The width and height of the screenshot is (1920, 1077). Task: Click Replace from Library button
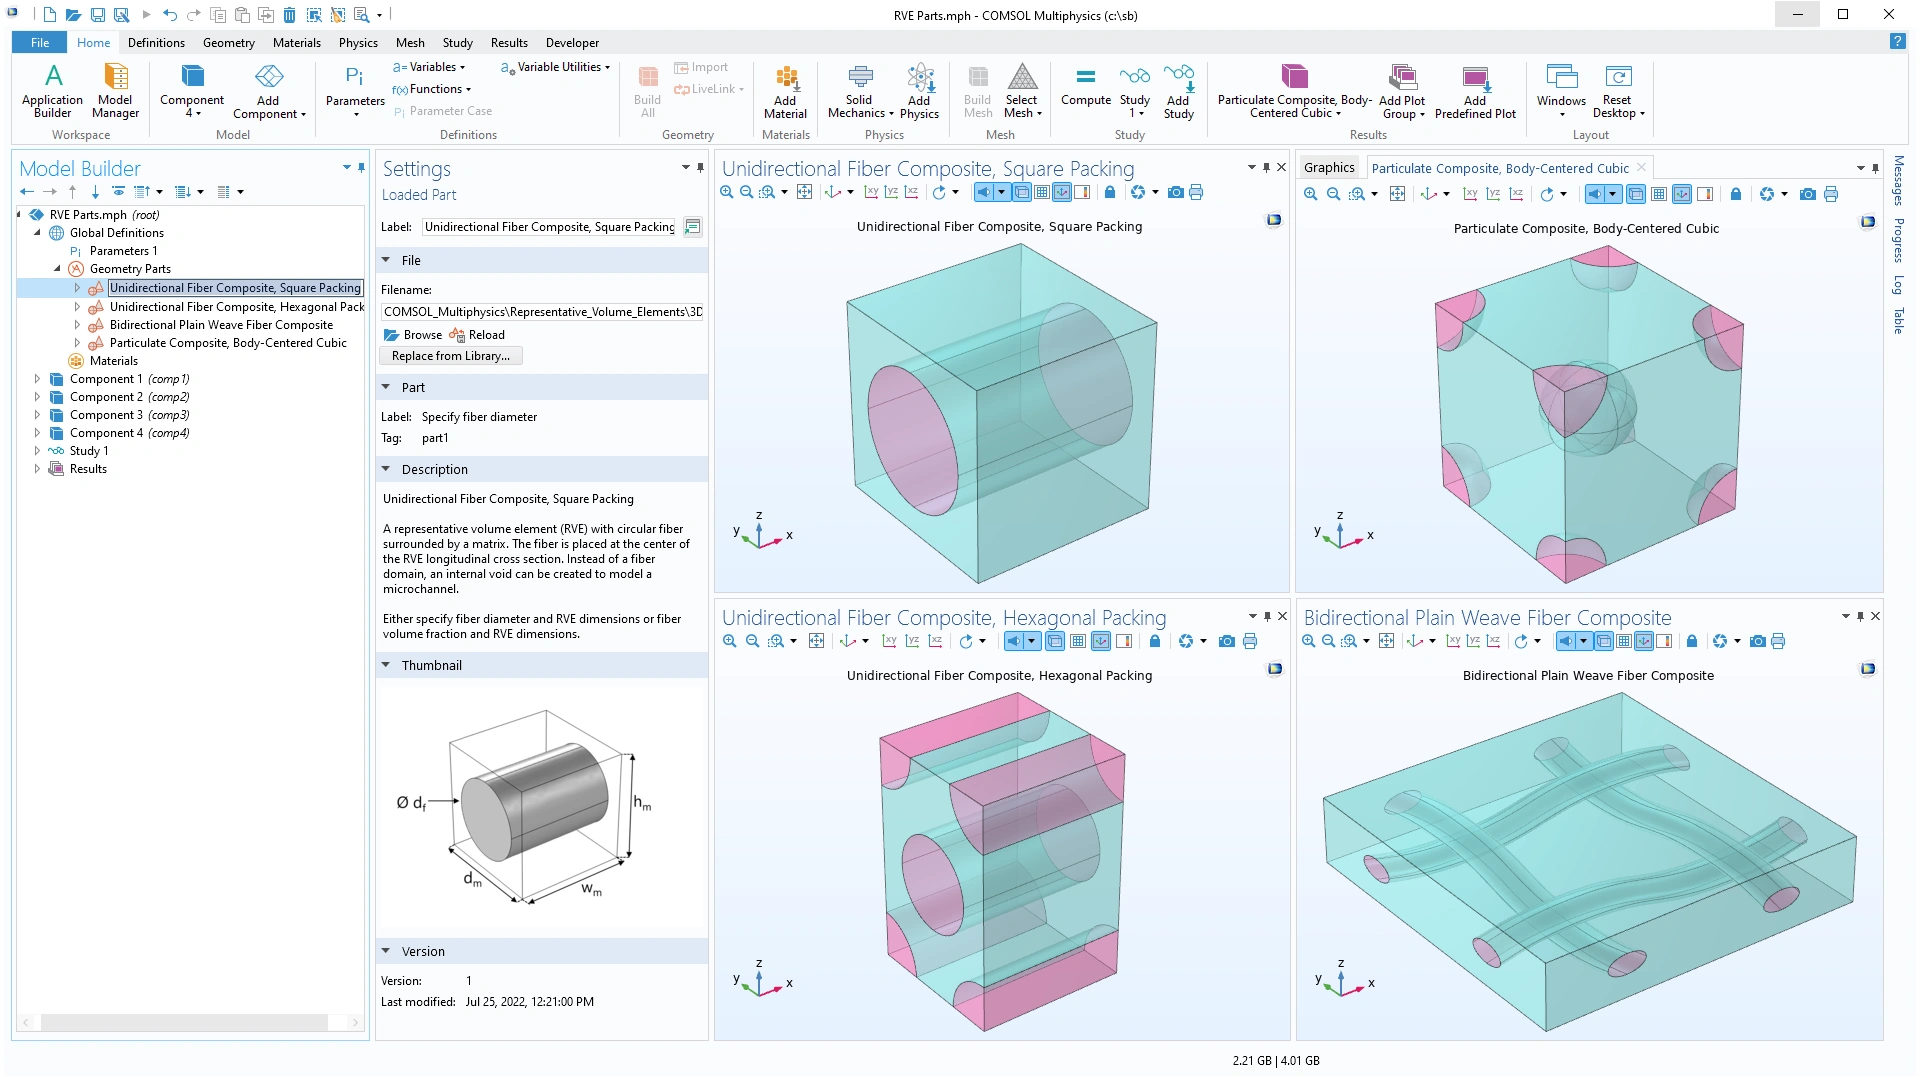[450, 356]
